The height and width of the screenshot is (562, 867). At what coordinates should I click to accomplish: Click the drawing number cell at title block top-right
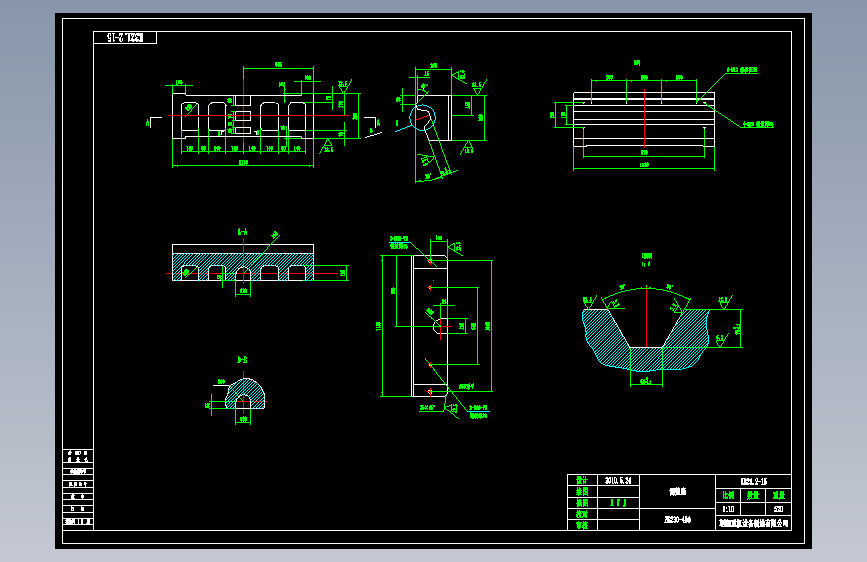pos(754,481)
